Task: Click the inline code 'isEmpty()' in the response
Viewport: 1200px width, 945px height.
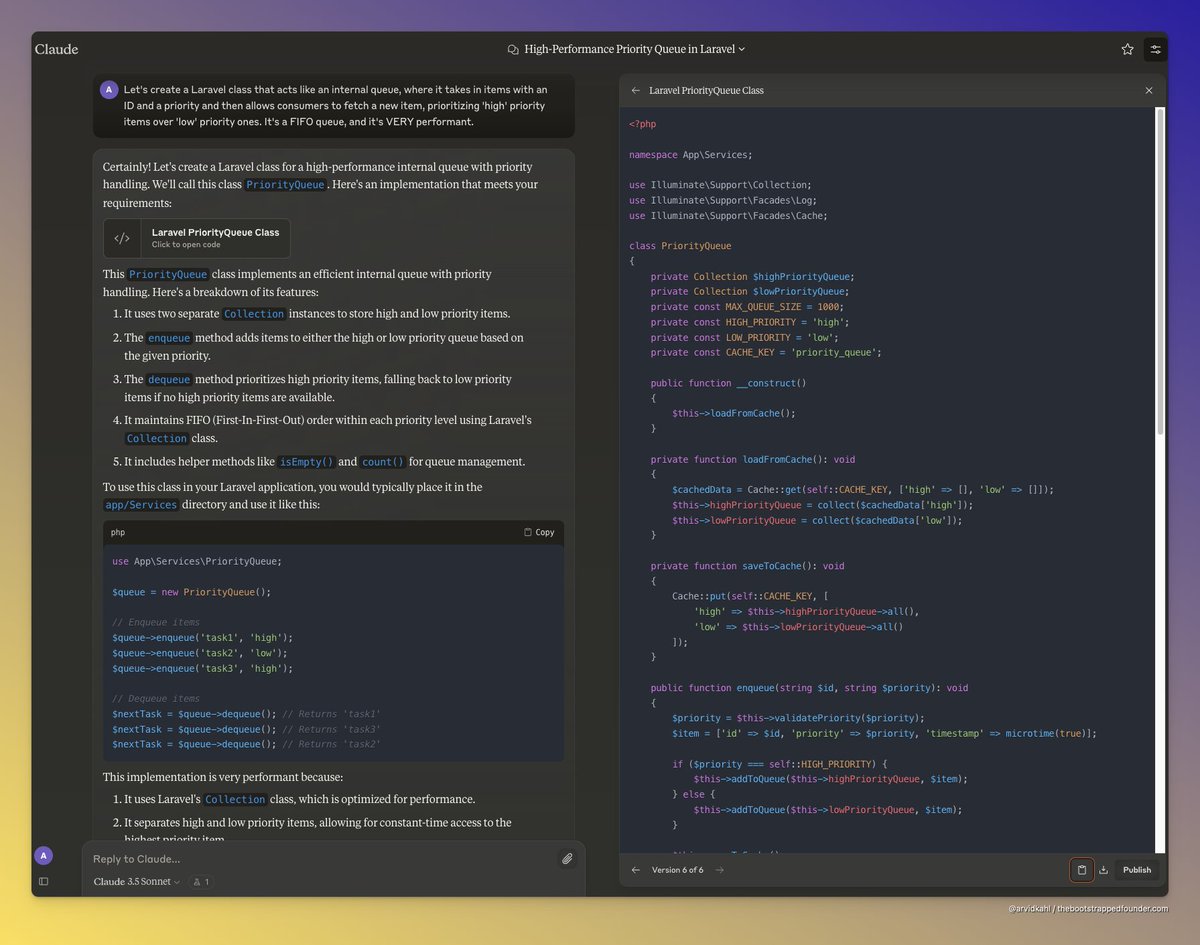Action: 306,462
